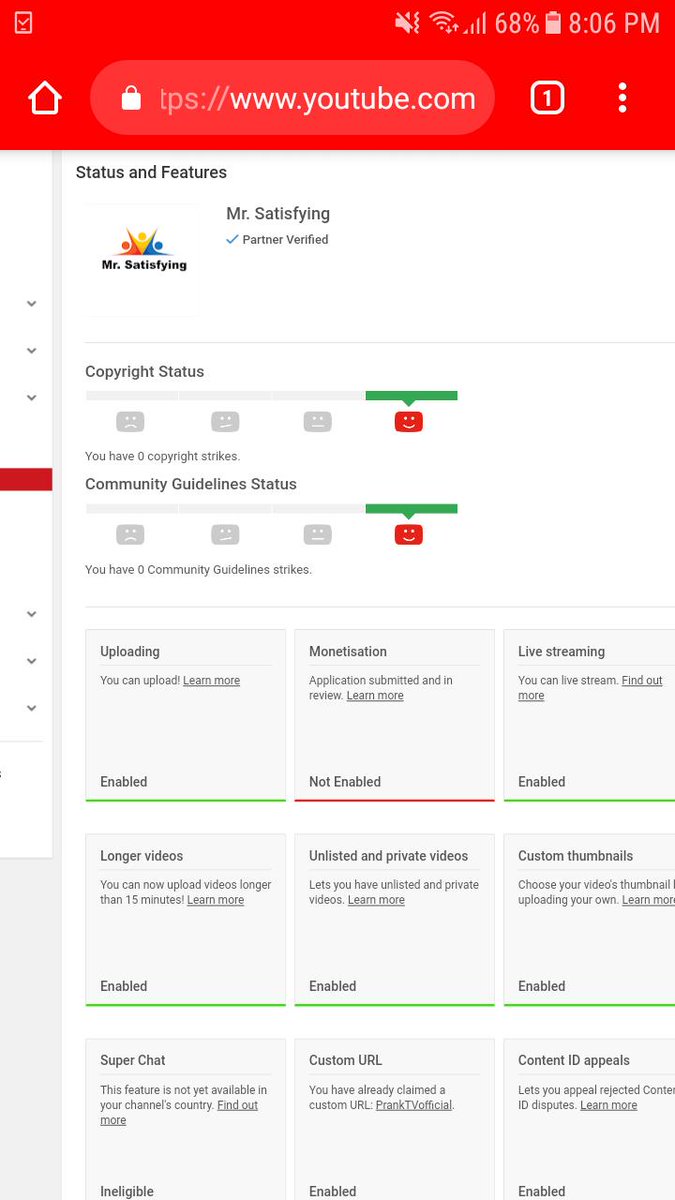Screen dimensions: 675x1200
Task: Click the Mr. Satisfying channel name
Action: coord(278,213)
